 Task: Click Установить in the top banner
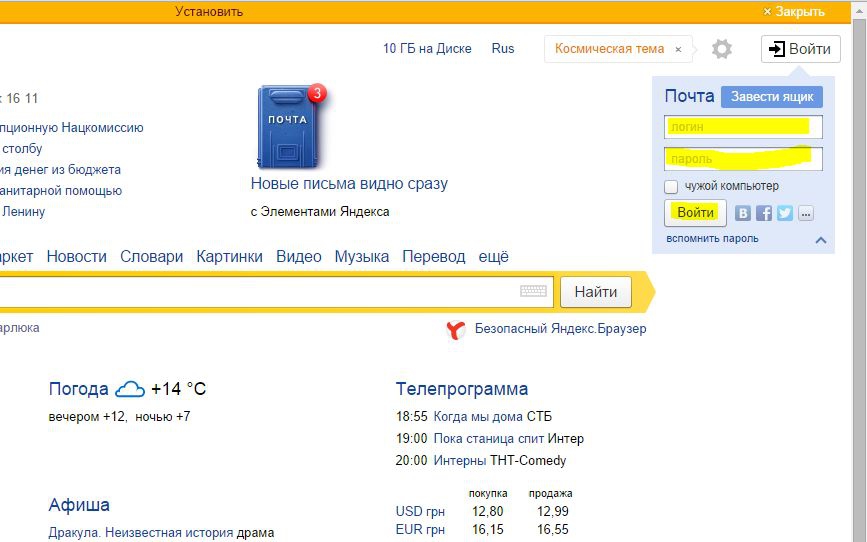coord(209,12)
